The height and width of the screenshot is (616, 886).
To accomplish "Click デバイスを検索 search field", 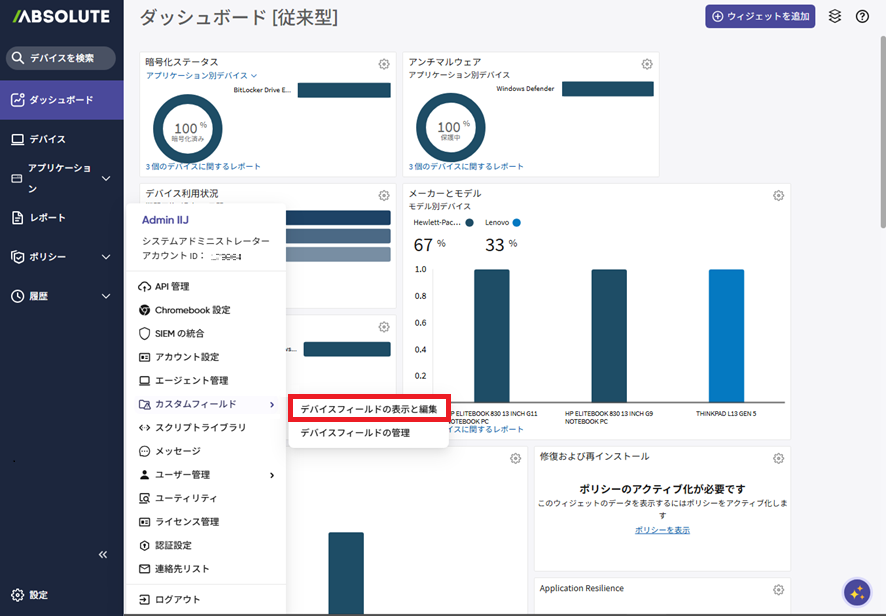I will point(62,58).
